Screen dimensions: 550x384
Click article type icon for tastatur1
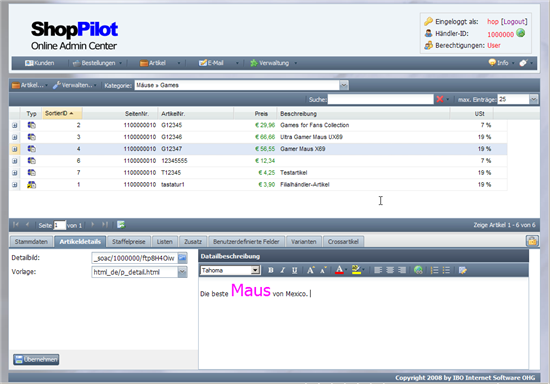pos(32,184)
